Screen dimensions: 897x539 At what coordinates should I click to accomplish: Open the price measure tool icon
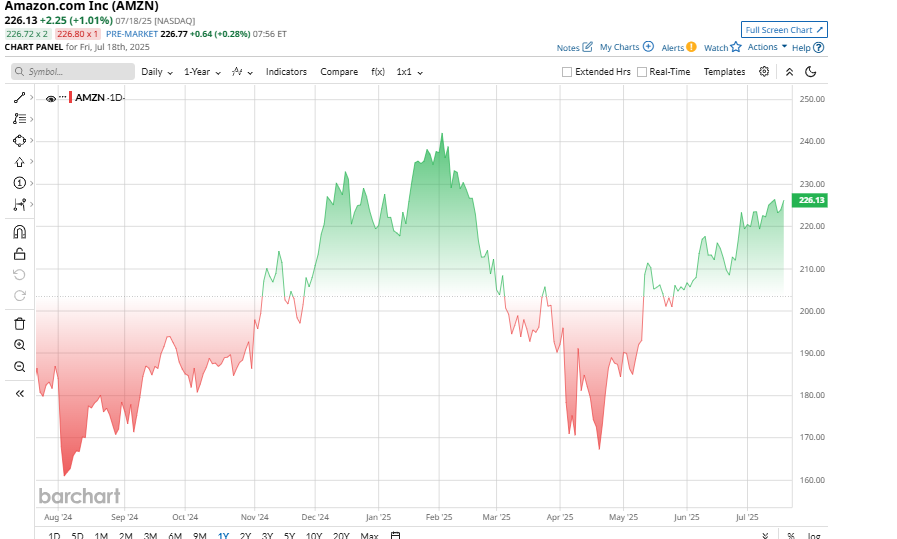coord(19,204)
